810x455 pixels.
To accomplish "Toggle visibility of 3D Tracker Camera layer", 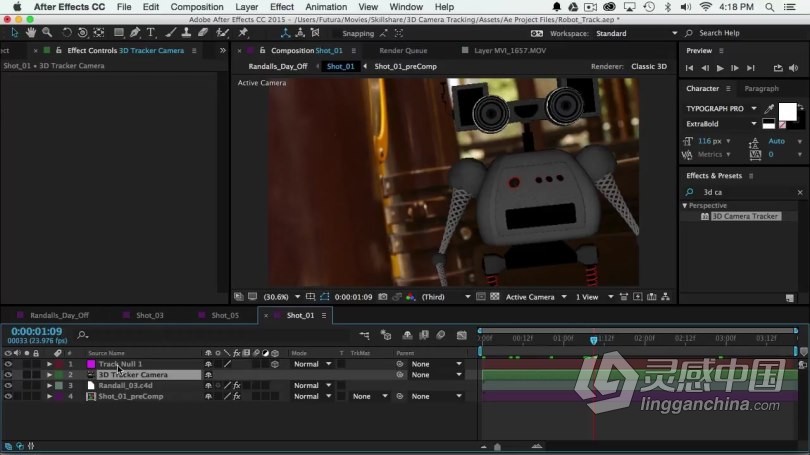I will (x=8, y=375).
